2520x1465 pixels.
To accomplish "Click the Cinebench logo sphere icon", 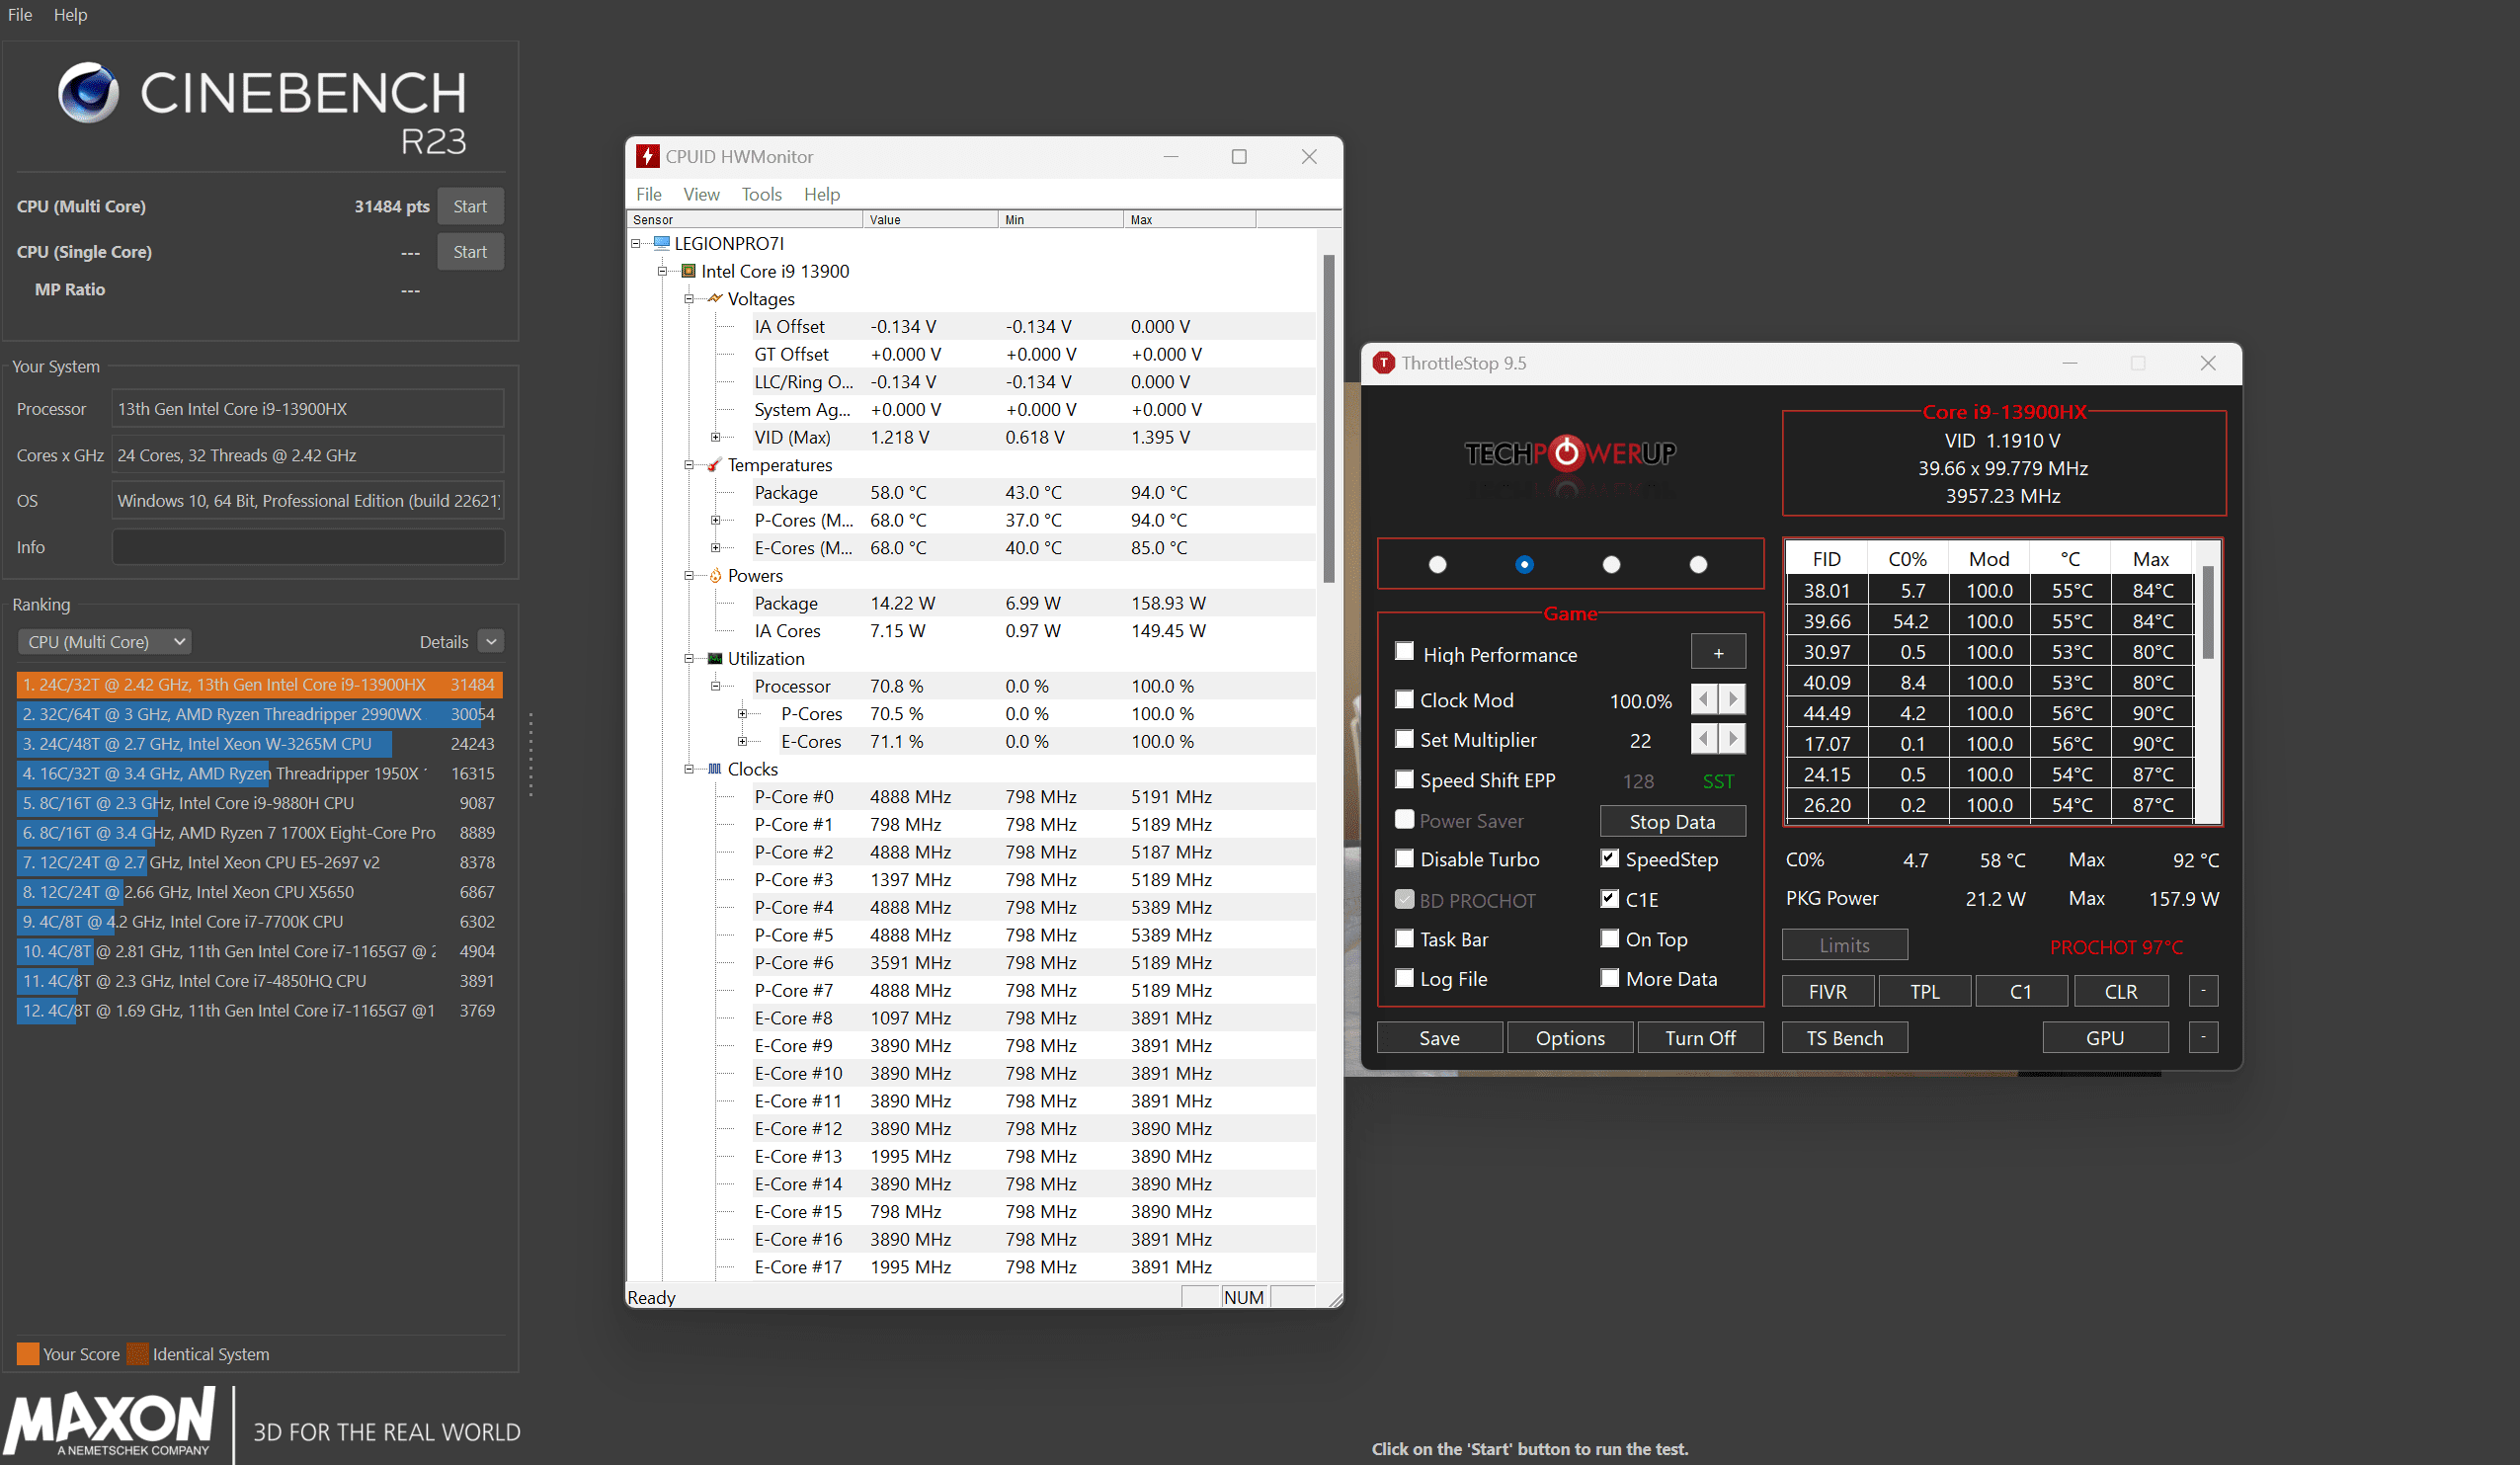I will [88, 93].
